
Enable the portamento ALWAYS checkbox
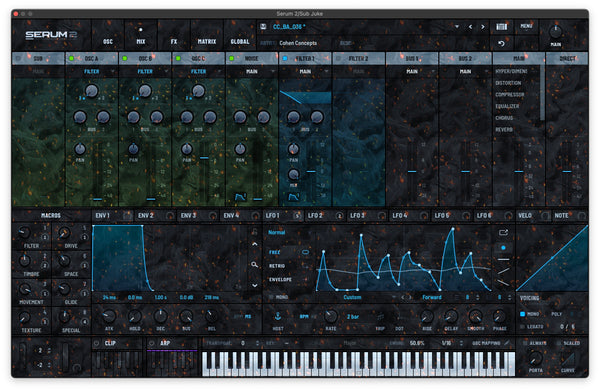pos(525,343)
